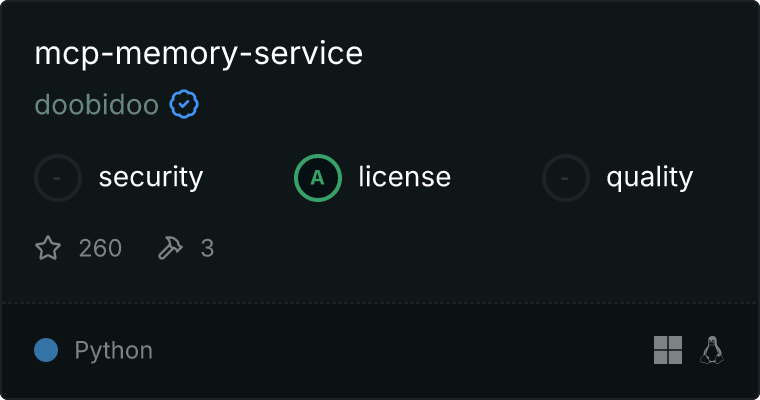Click the blue verified badge beside doobidoo

183,104
